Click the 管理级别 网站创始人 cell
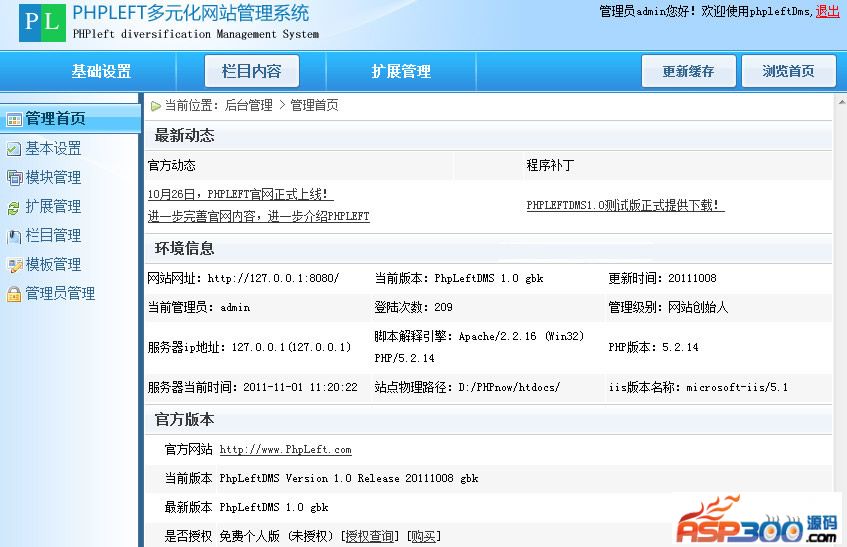 pos(668,307)
